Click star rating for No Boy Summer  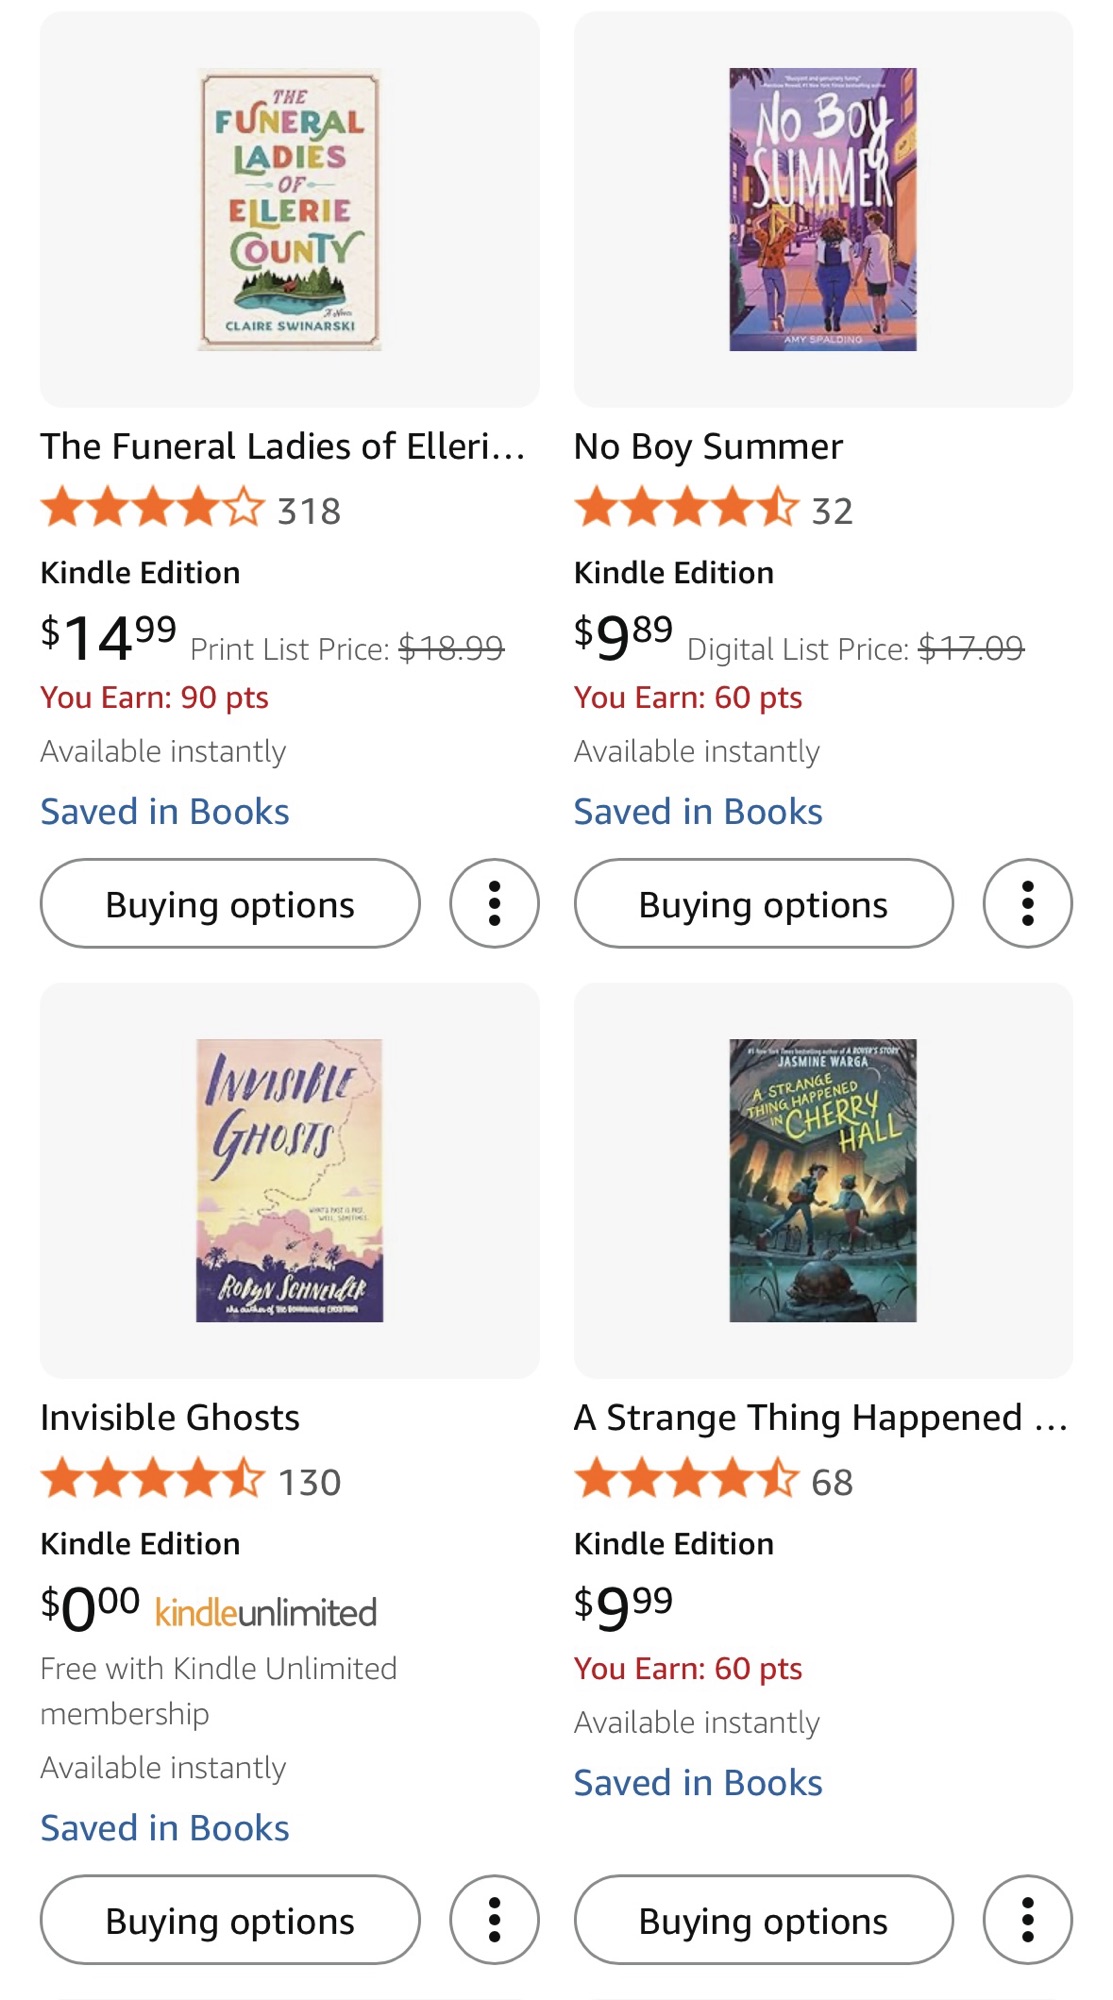686,508
